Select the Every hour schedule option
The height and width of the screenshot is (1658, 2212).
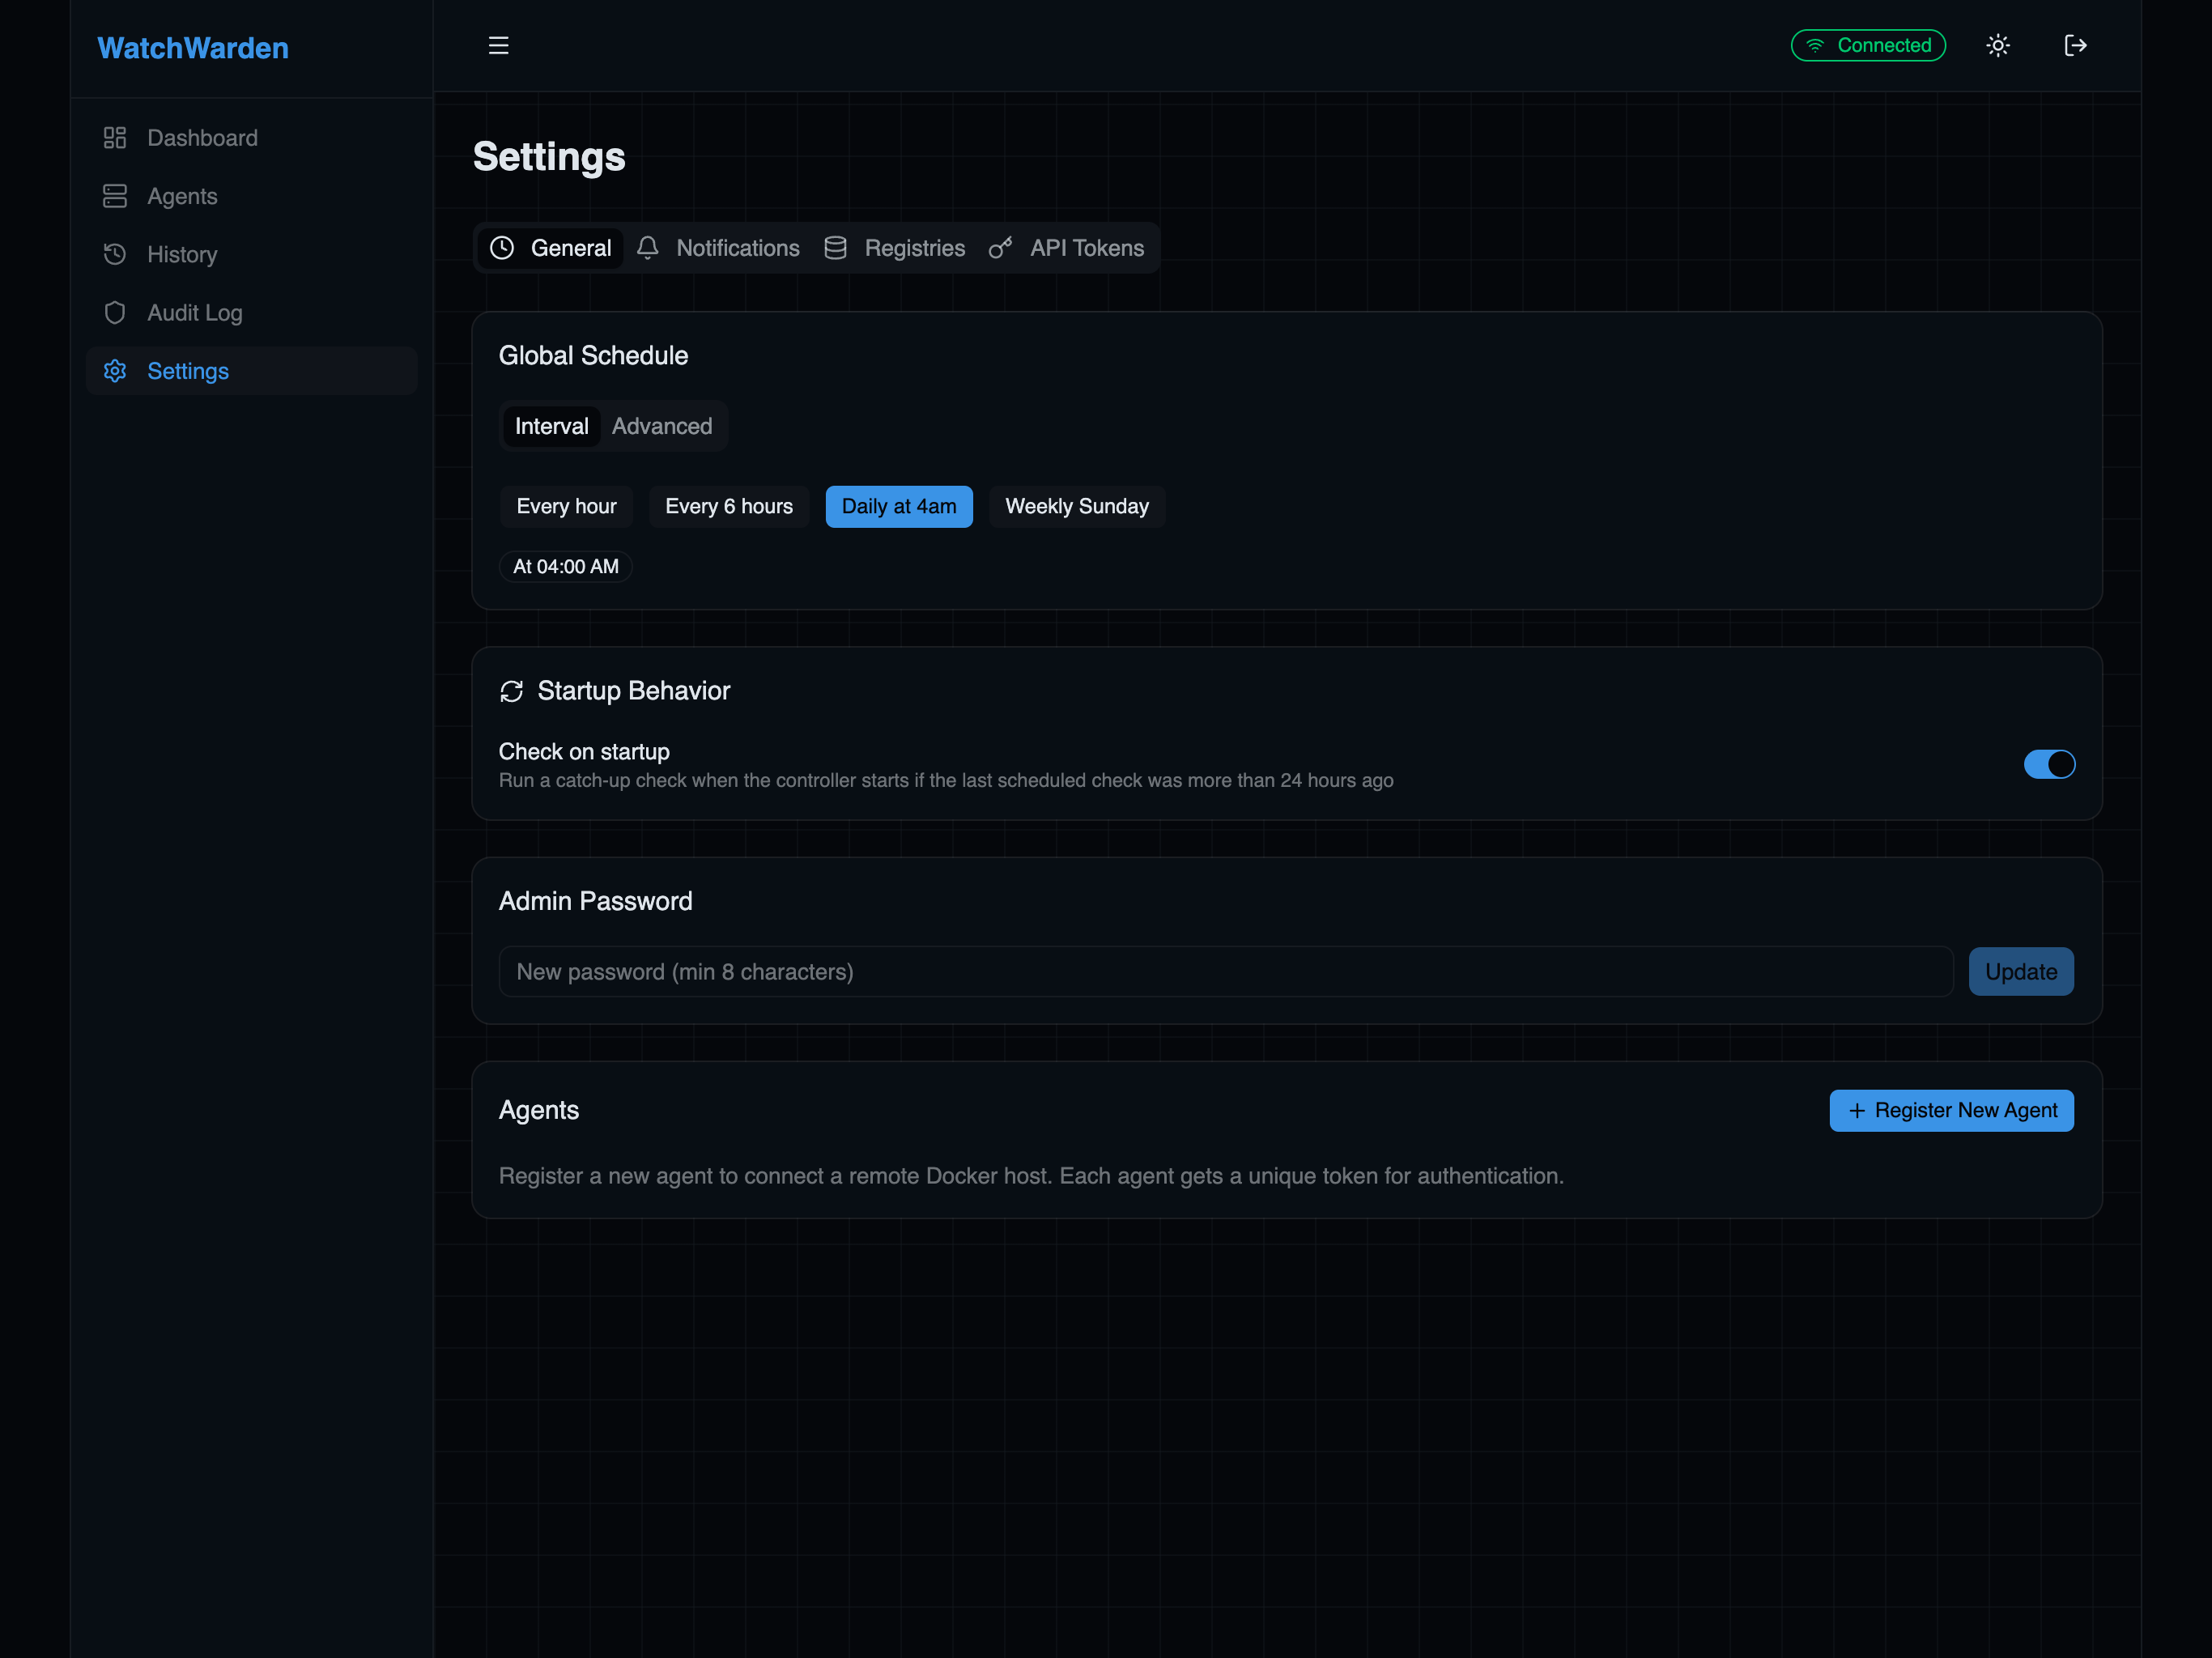(x=567, y=506)
